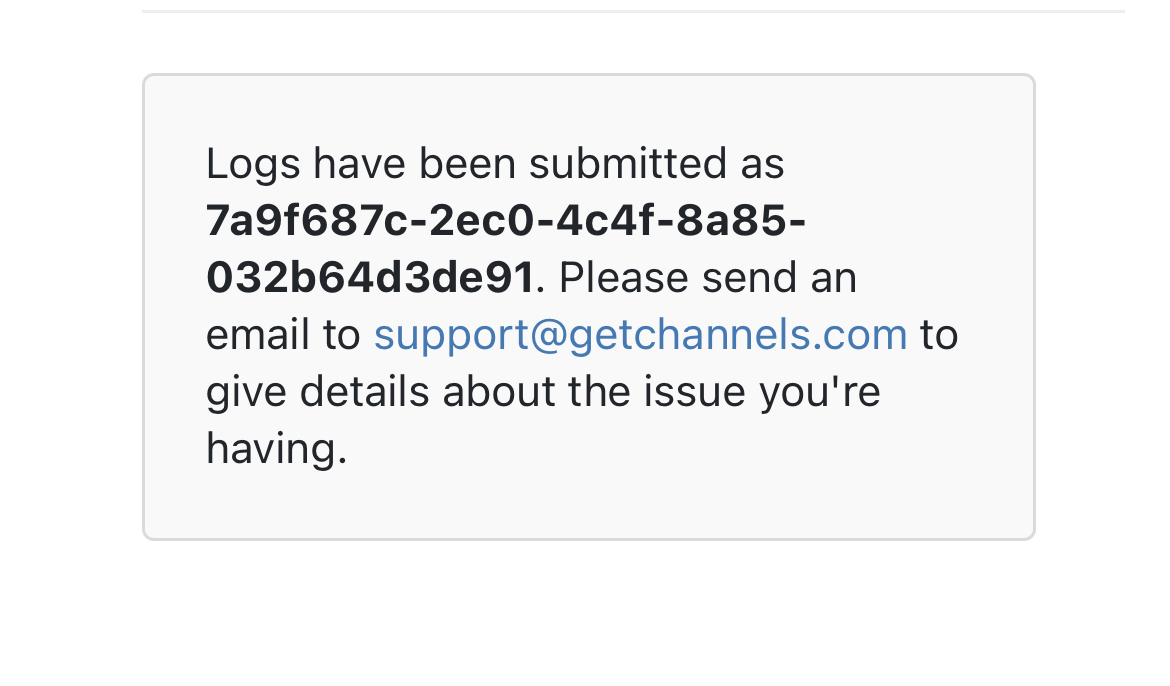Click the word "details" in the message
1170x686 pixels.
[x=365, y=392]
